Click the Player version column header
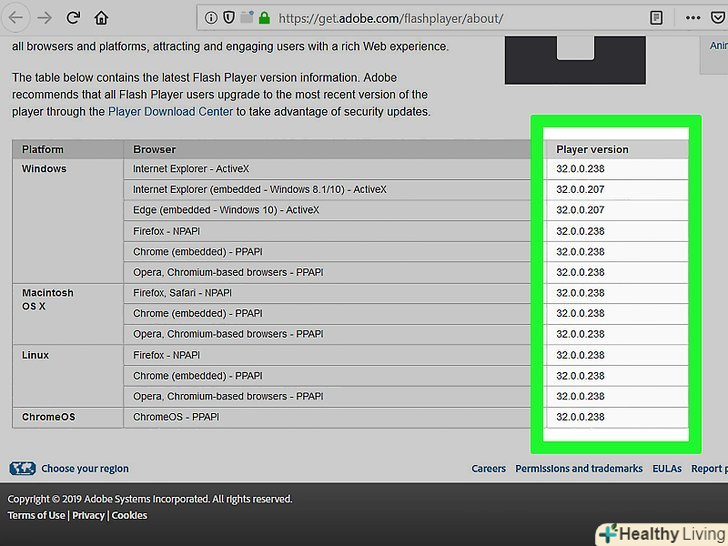 [x=616, y=150]
